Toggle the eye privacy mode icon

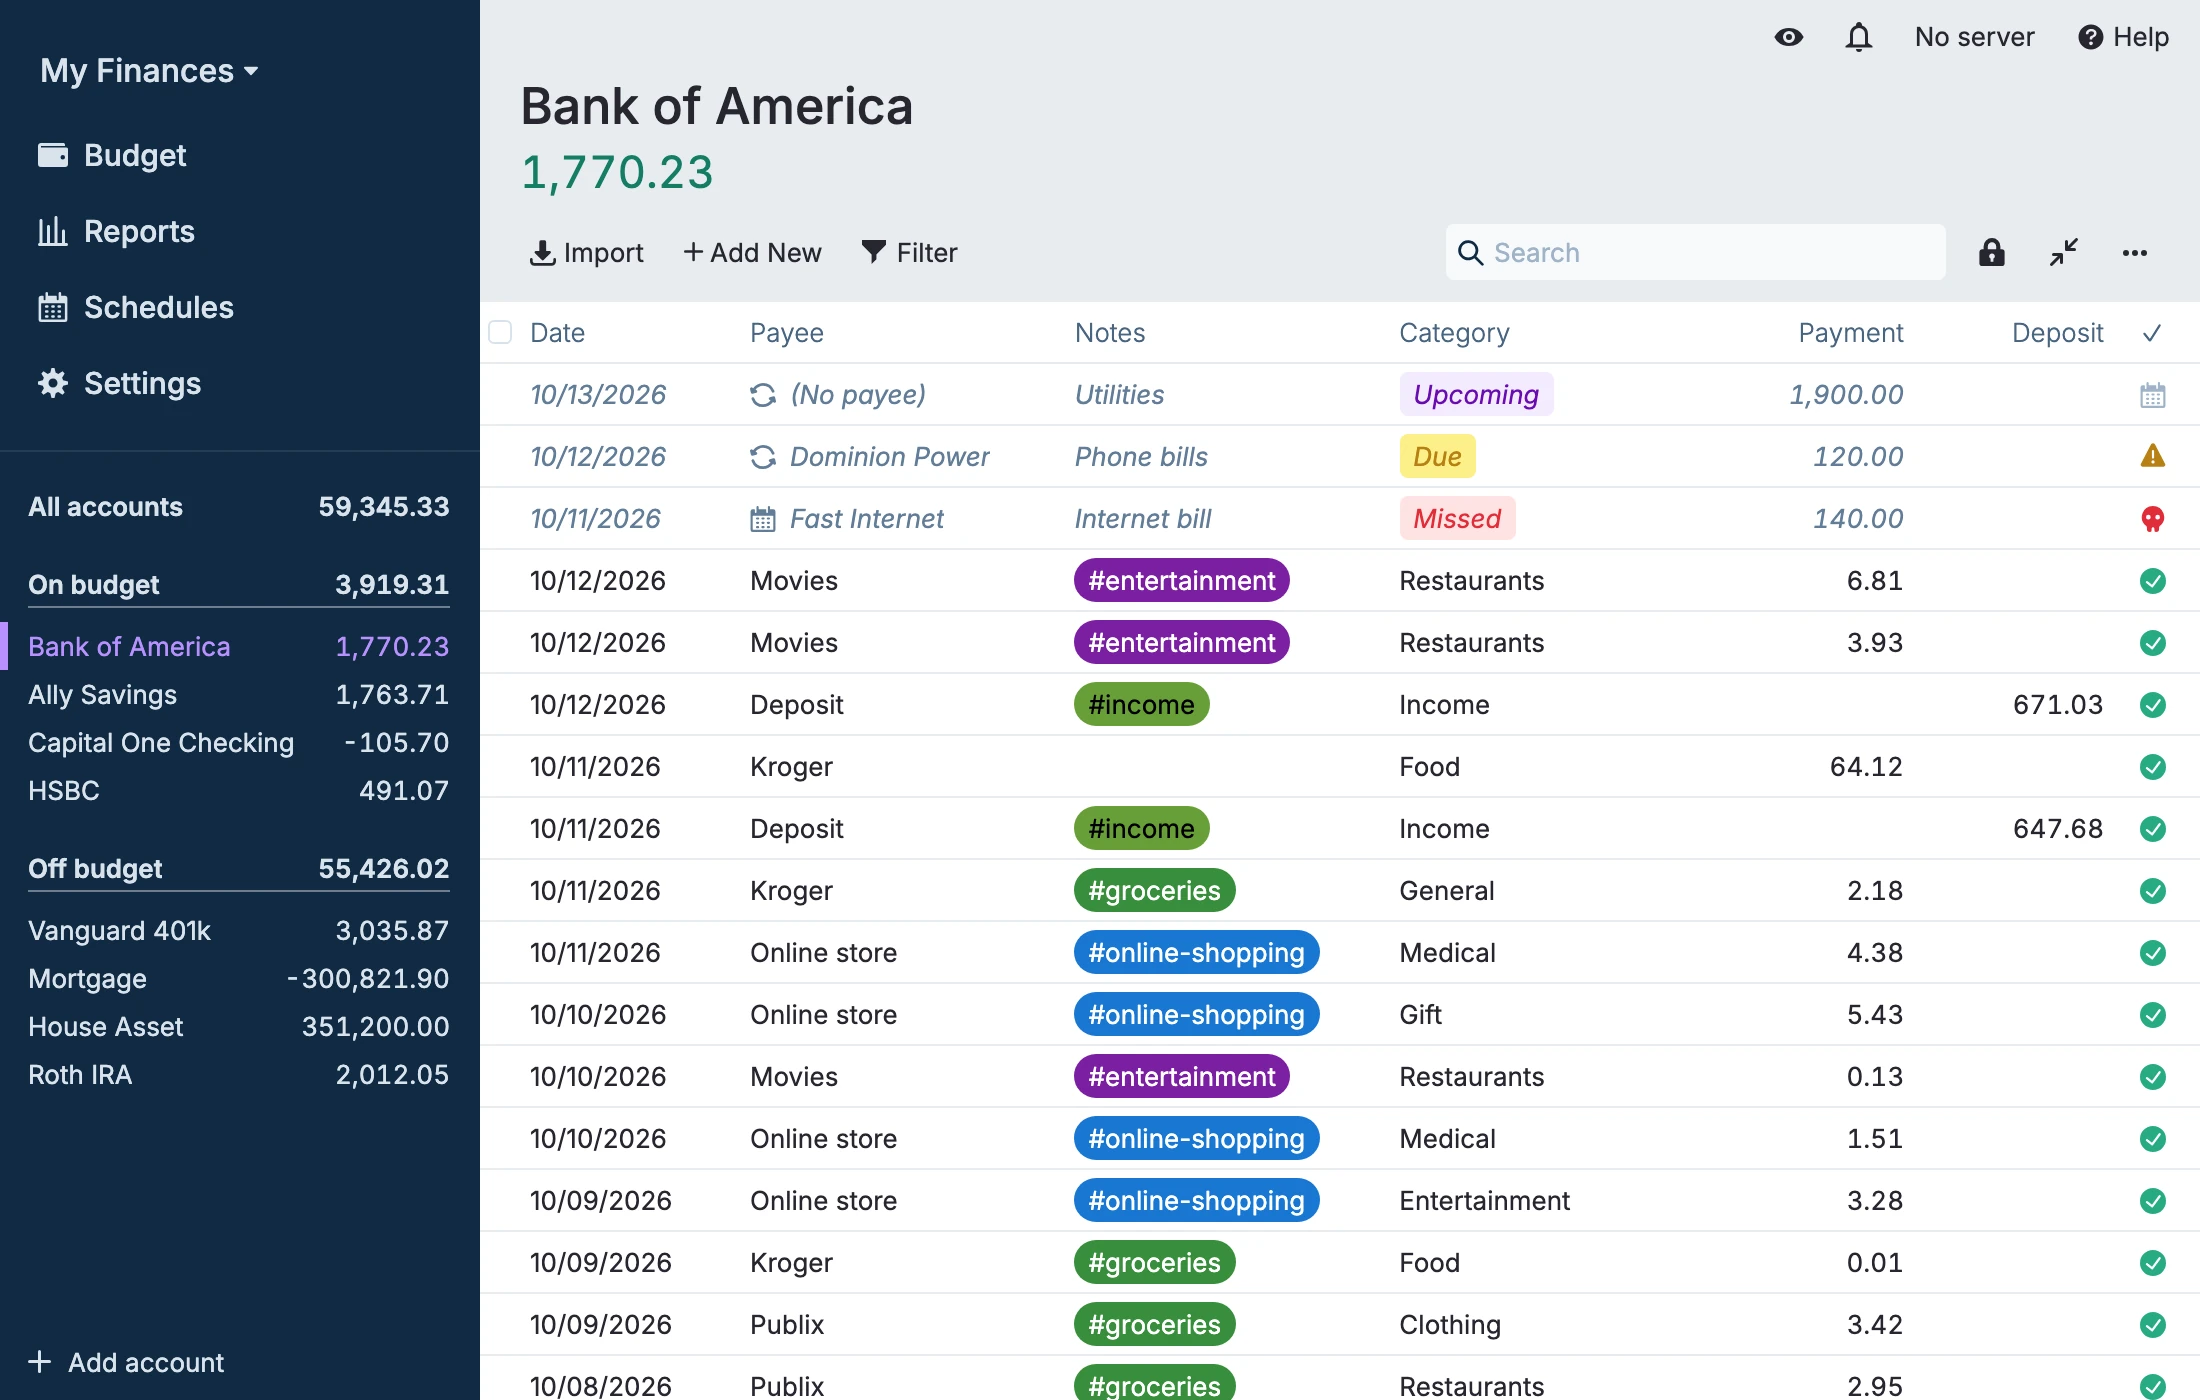click(x=1788, y=37)
